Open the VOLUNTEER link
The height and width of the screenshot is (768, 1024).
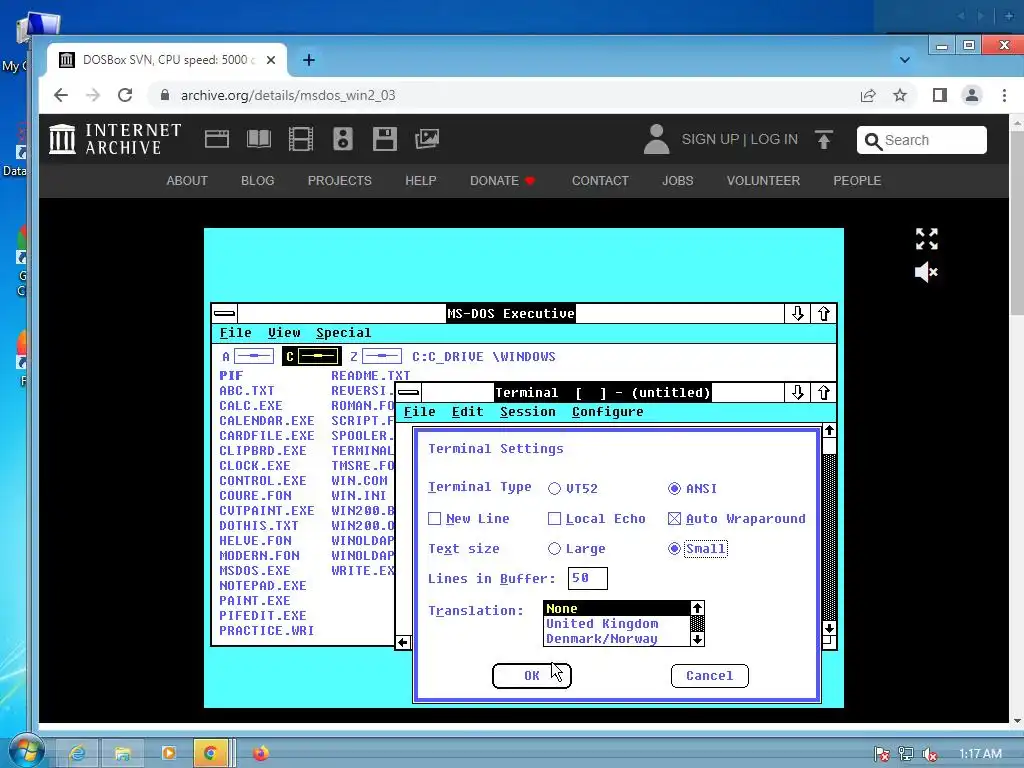click(763, 181)
